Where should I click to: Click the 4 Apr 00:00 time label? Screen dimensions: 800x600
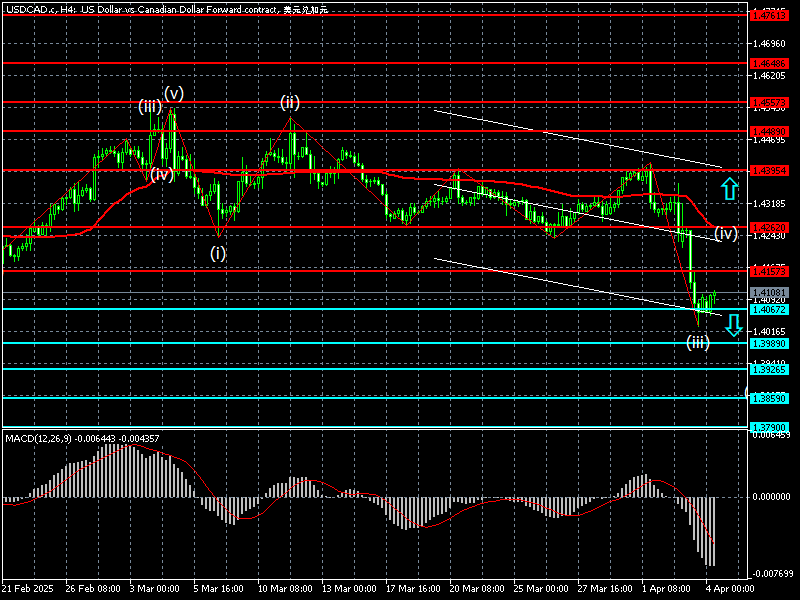pyautogui.click(x=730, y=589)
